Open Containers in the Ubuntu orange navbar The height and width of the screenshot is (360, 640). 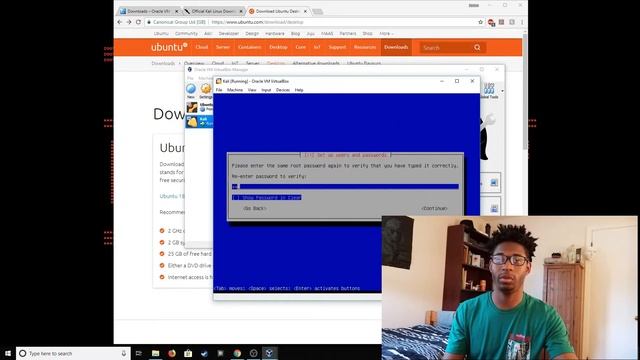coord(249,47)
